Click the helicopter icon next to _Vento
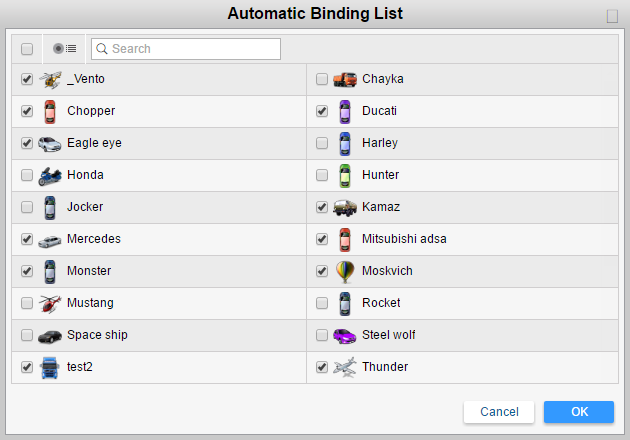The height and width of the screenshot is (440, 630). click(x=50, y=79)
